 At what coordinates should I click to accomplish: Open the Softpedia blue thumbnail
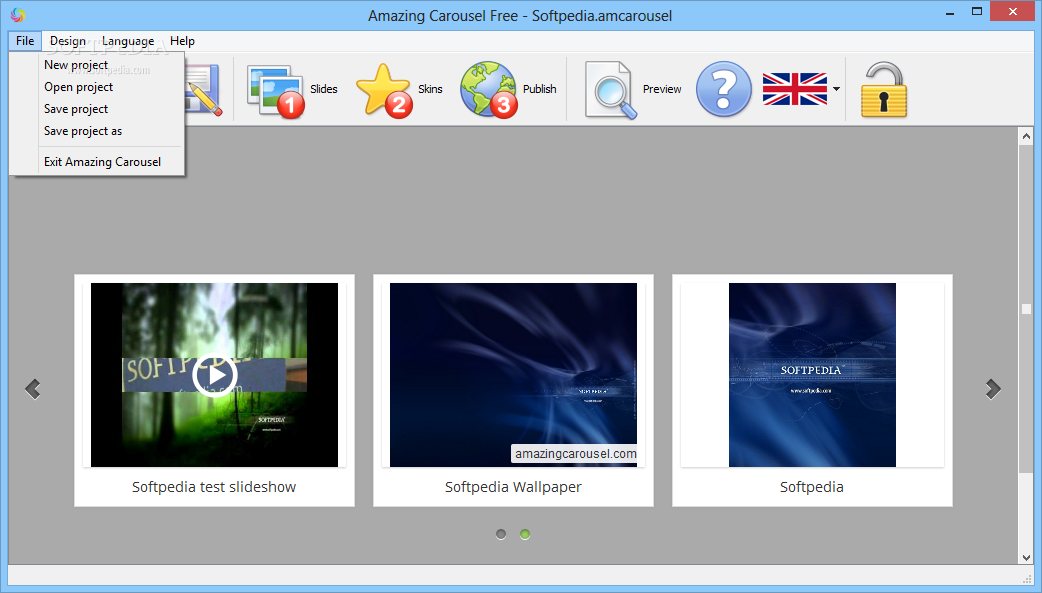[x=812, y=375]
